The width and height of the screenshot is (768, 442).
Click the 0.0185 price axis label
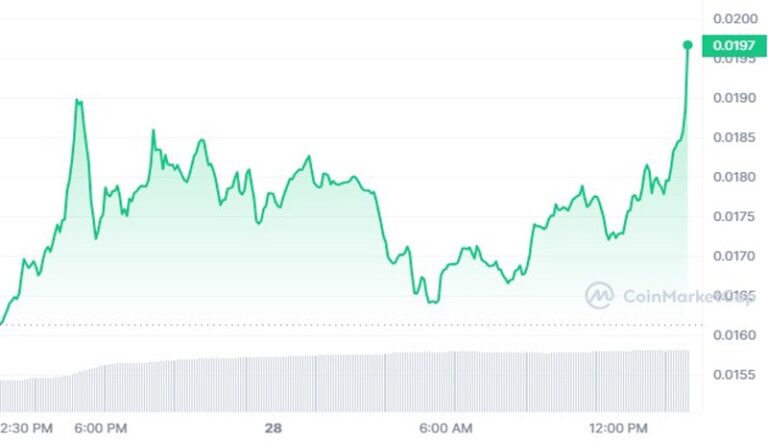[x=734, y=137]
